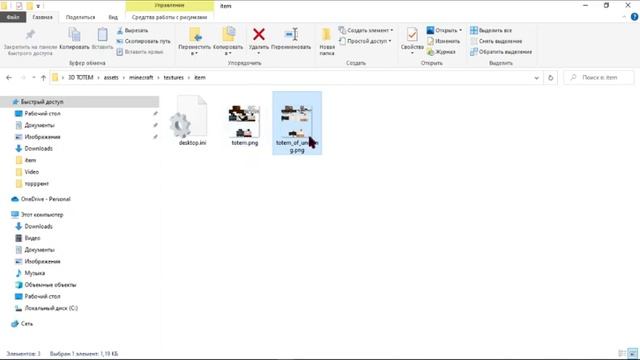Switch to details view in status bar

(x=622, y=353)
